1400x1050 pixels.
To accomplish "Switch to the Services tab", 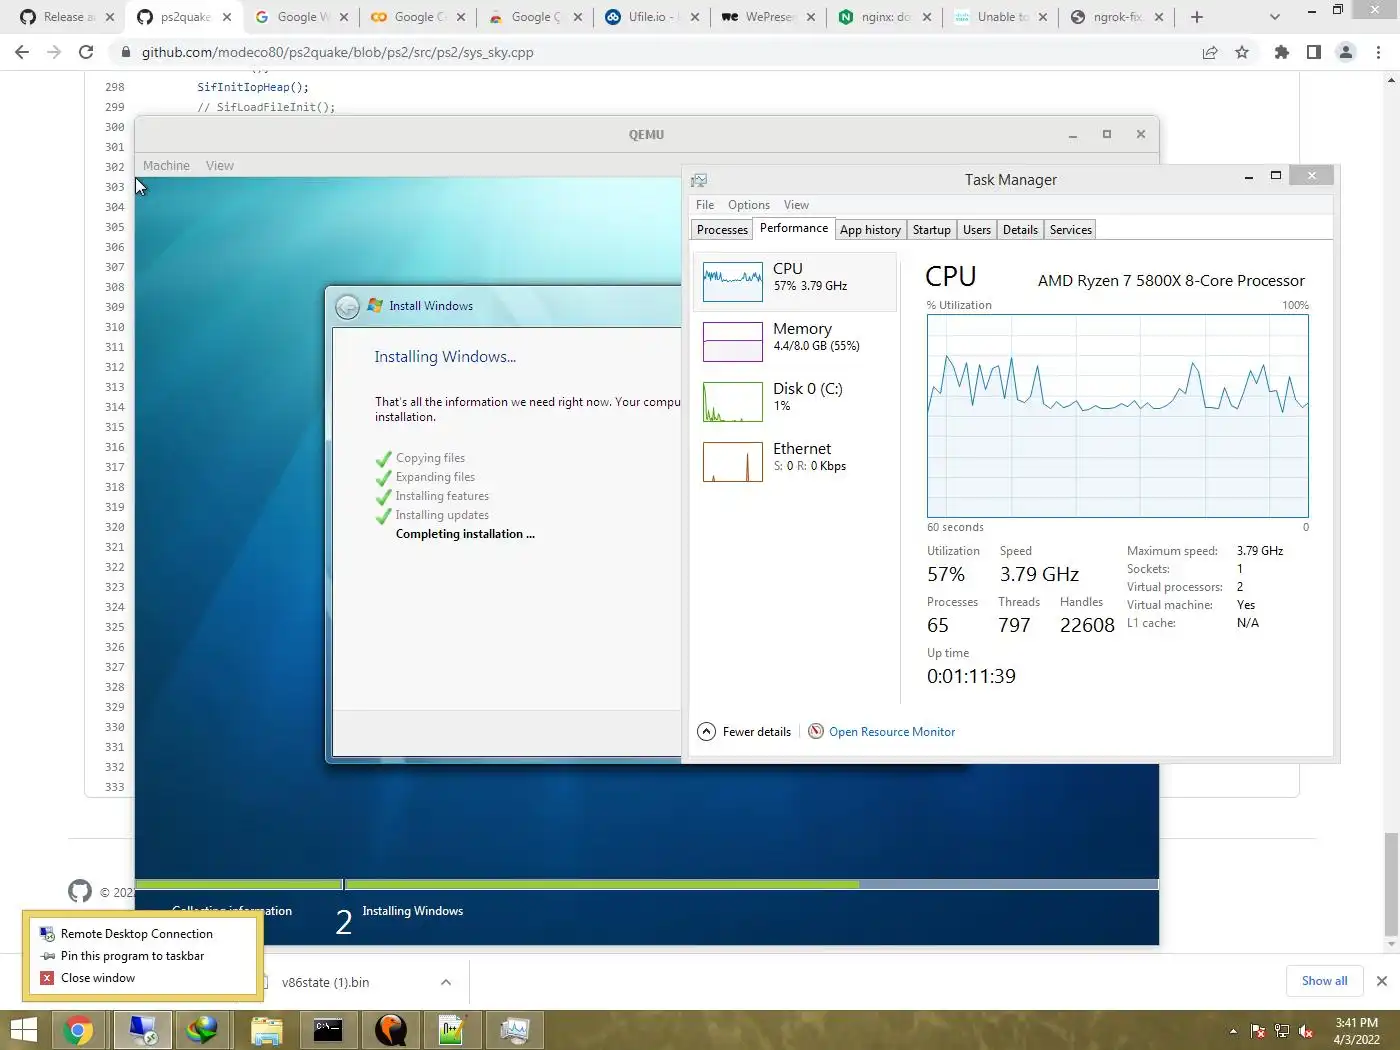I will [x=1071, y=230].
